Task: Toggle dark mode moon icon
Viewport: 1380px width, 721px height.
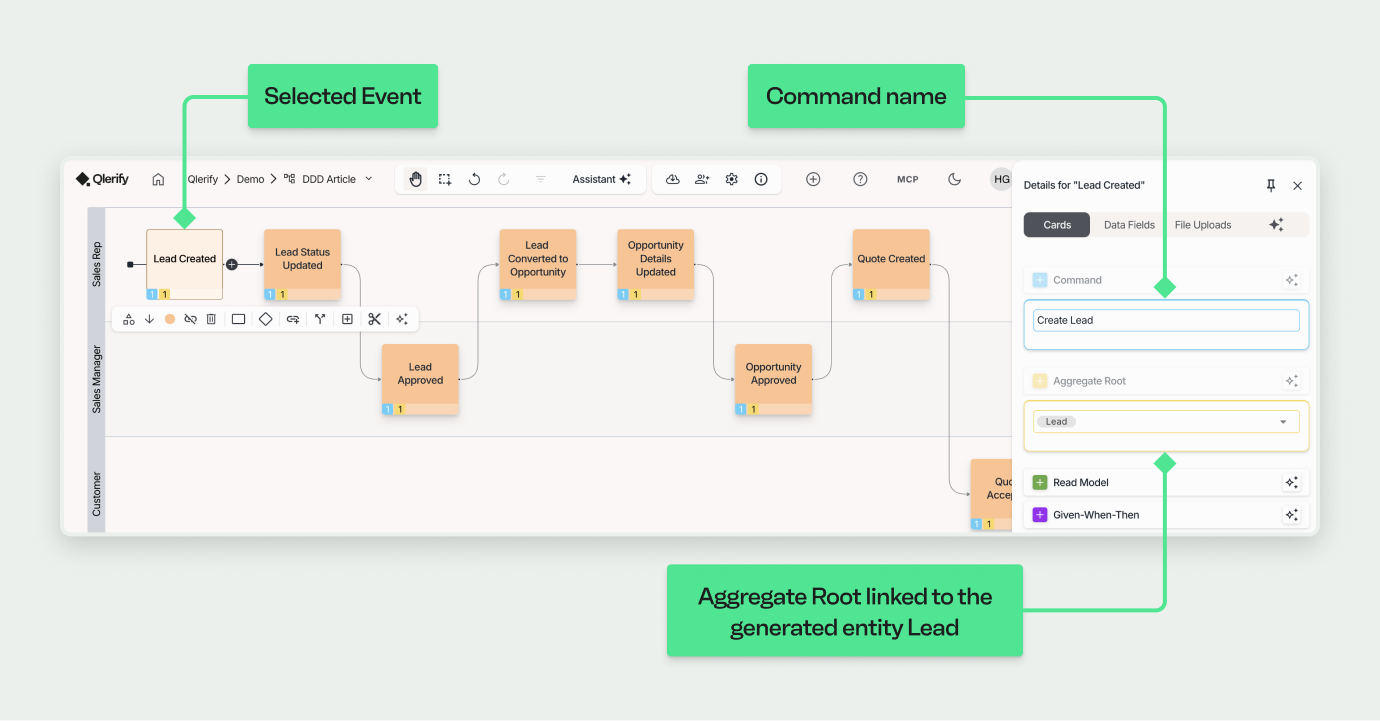Action: pos(955,179)
